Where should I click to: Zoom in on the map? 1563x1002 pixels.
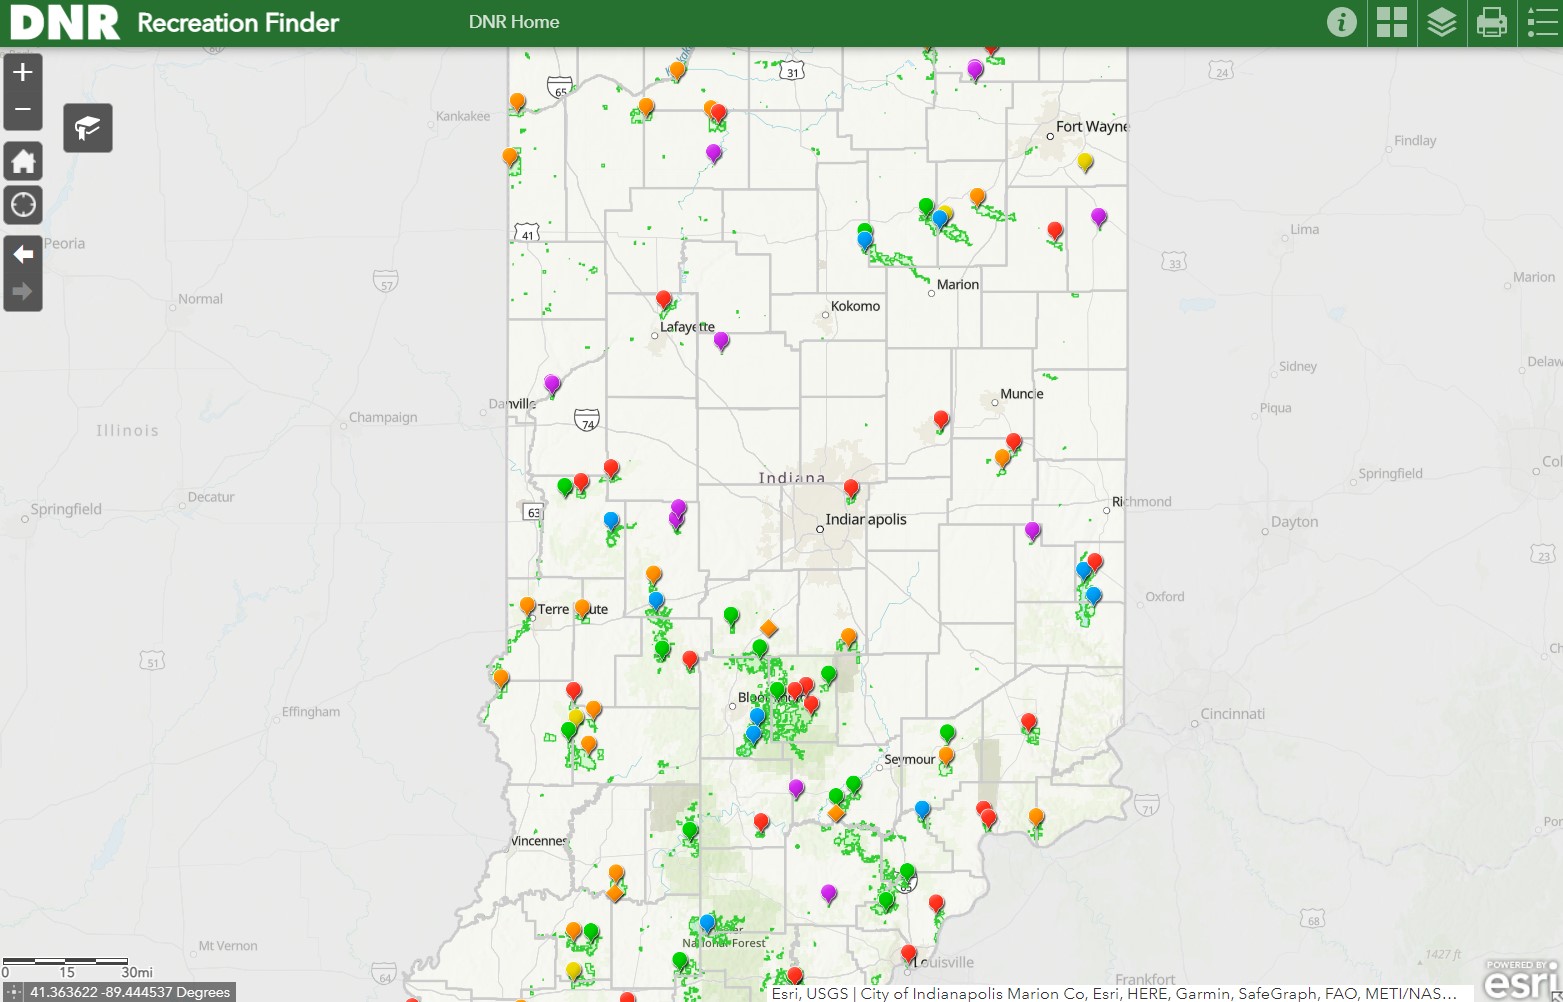click(x=22, y=71)
